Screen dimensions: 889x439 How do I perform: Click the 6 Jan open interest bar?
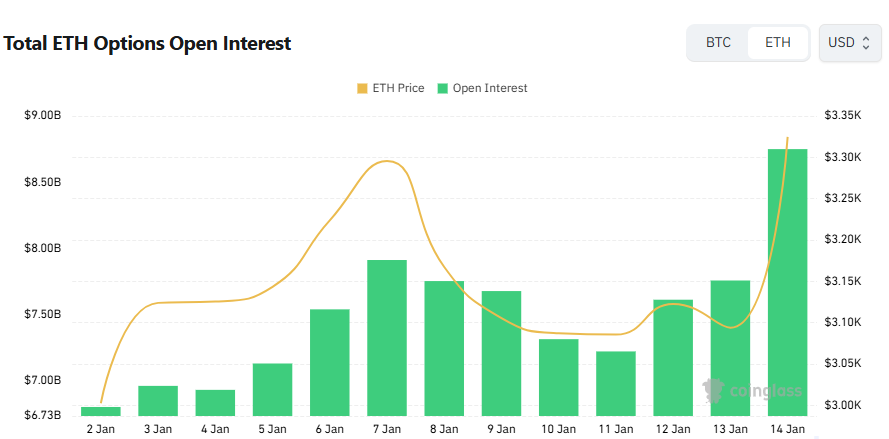pyautogui.click(x=330, y=362)
